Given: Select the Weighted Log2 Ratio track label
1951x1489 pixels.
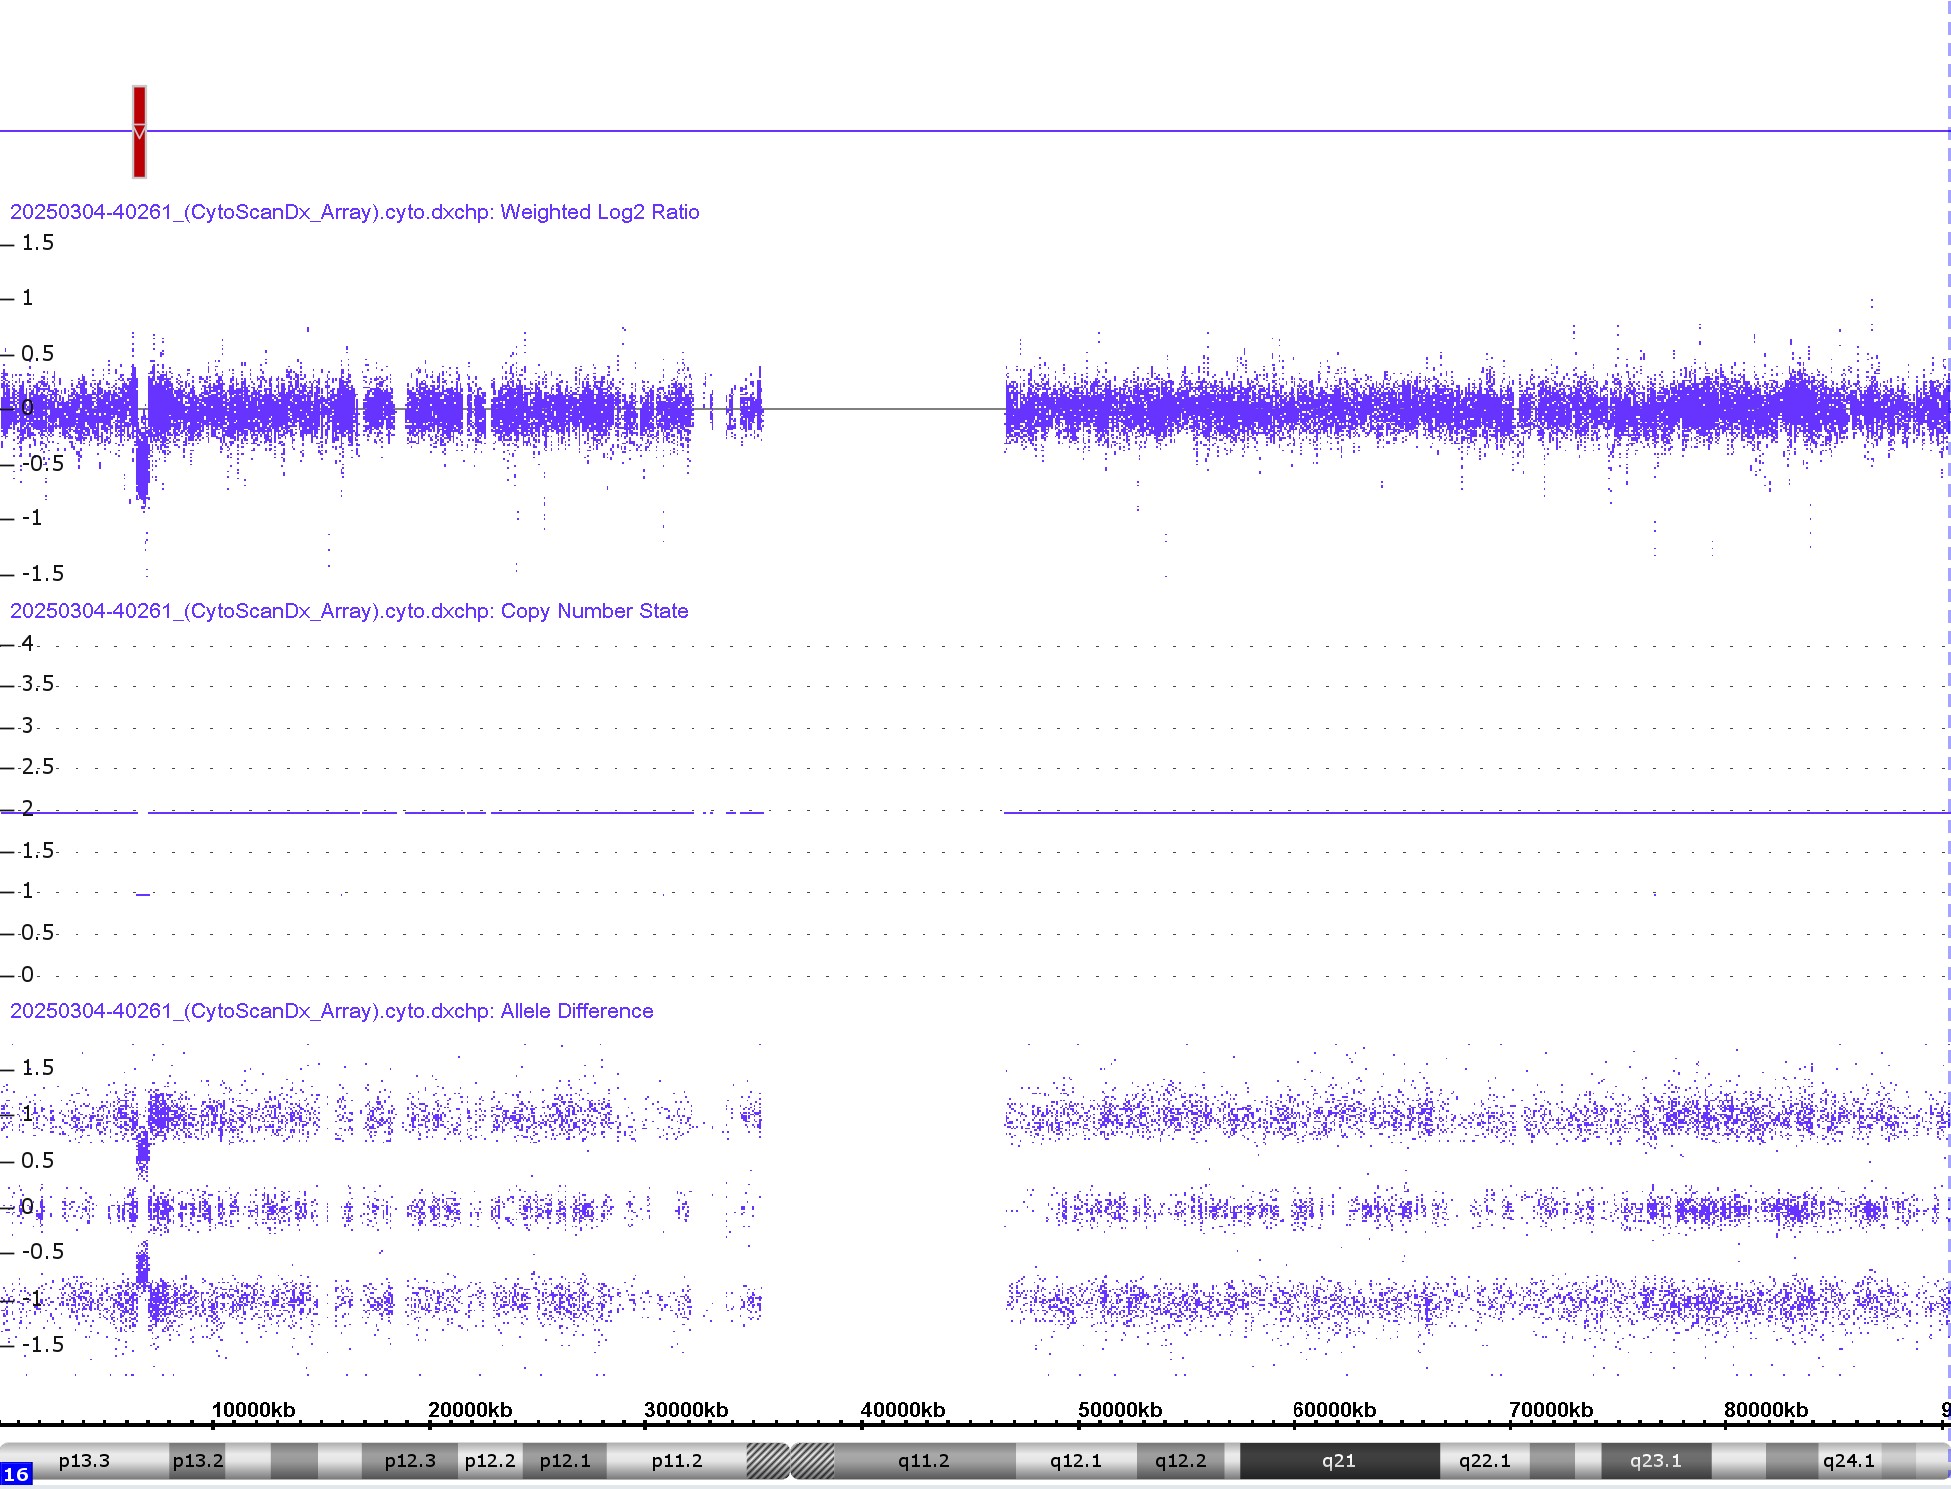Looking at the screenshot, I should tap(354, 212).
